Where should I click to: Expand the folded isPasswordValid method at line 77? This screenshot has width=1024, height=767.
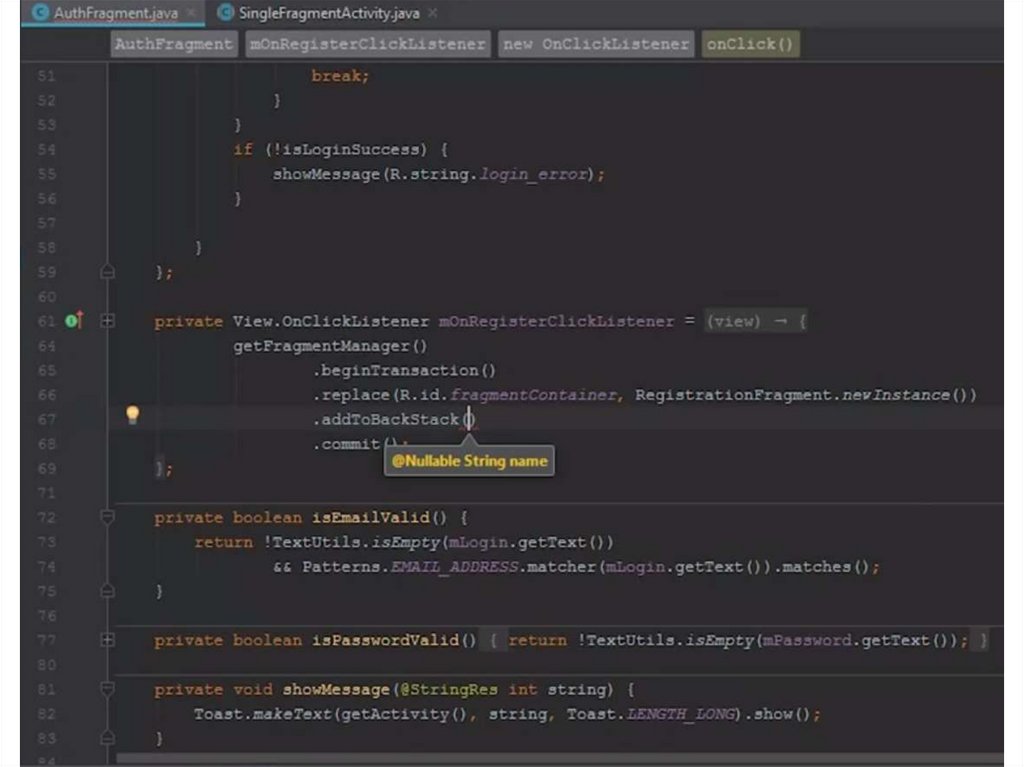tap(108, 640)
